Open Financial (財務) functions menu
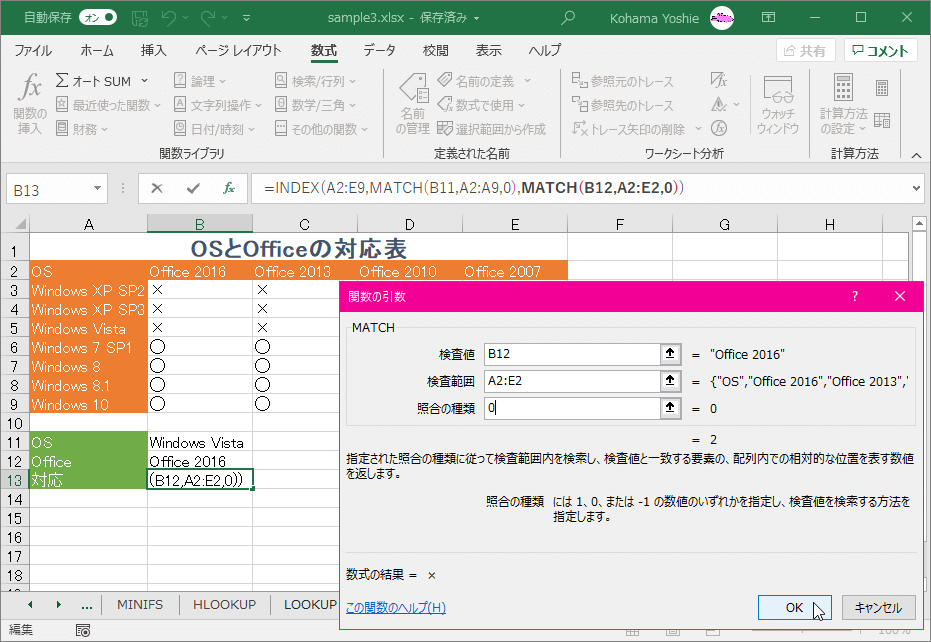Viewport: 931px width, 642px height. 82,129
